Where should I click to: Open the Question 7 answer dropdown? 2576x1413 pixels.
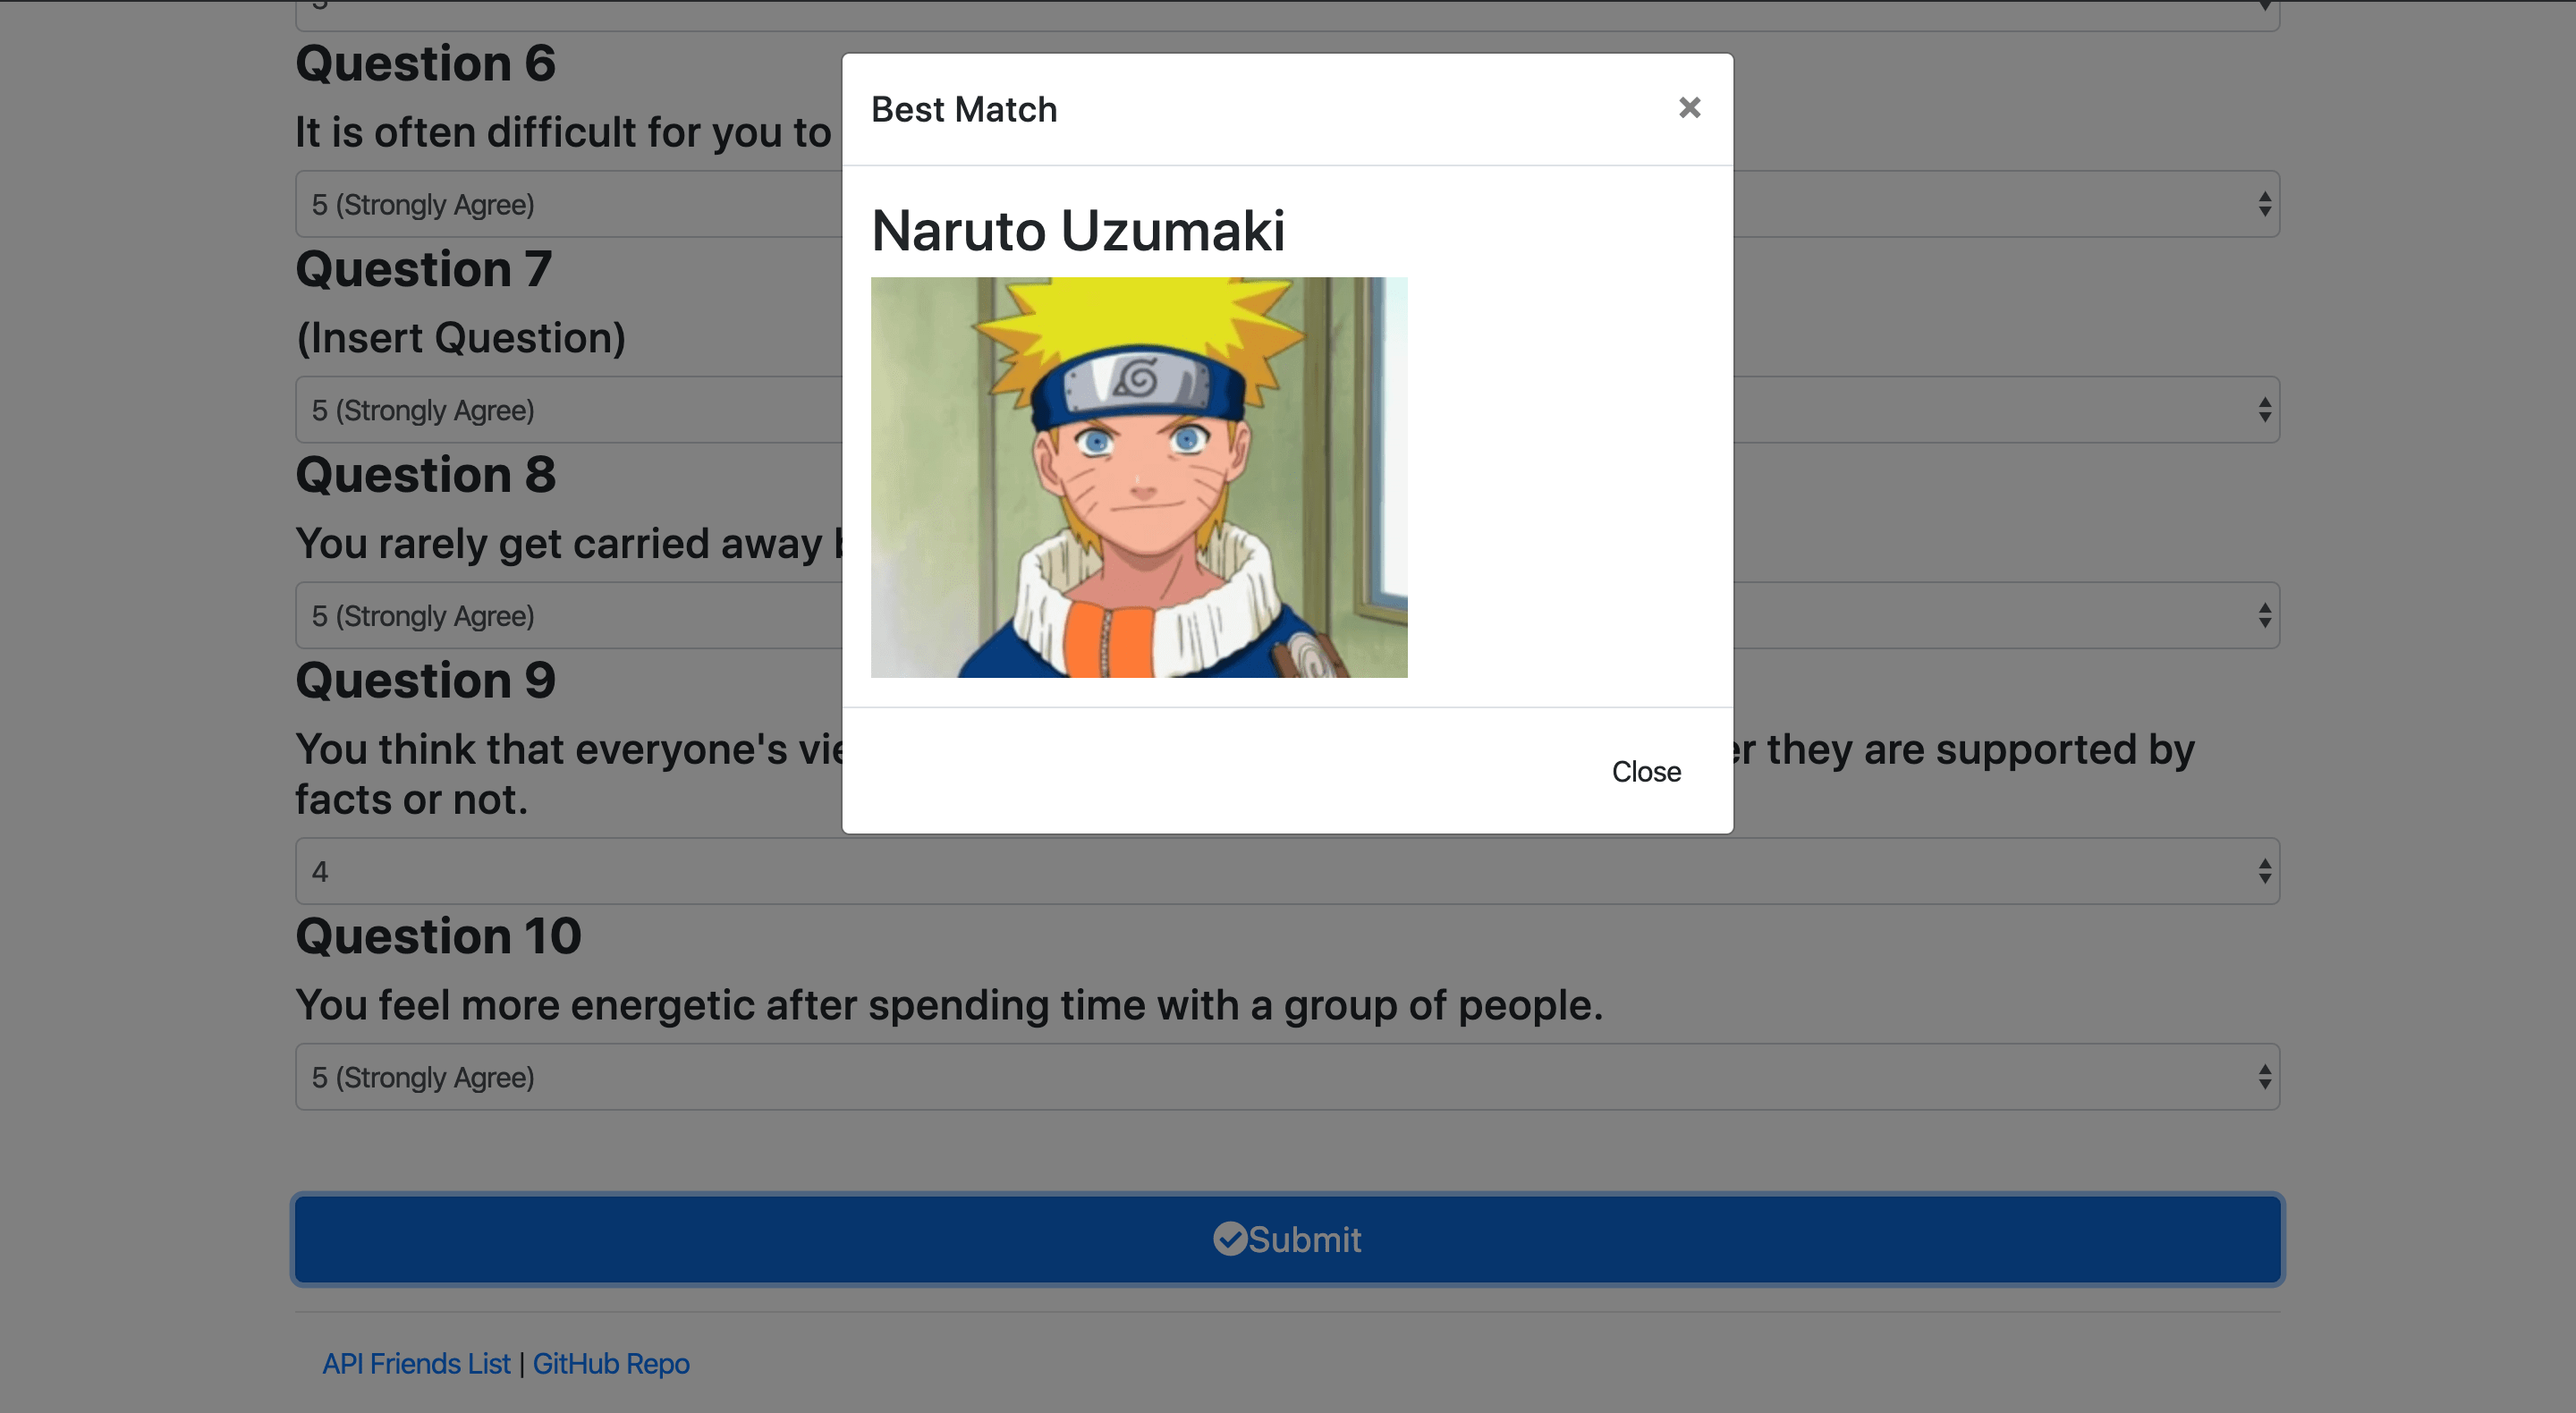(1287, 410)
